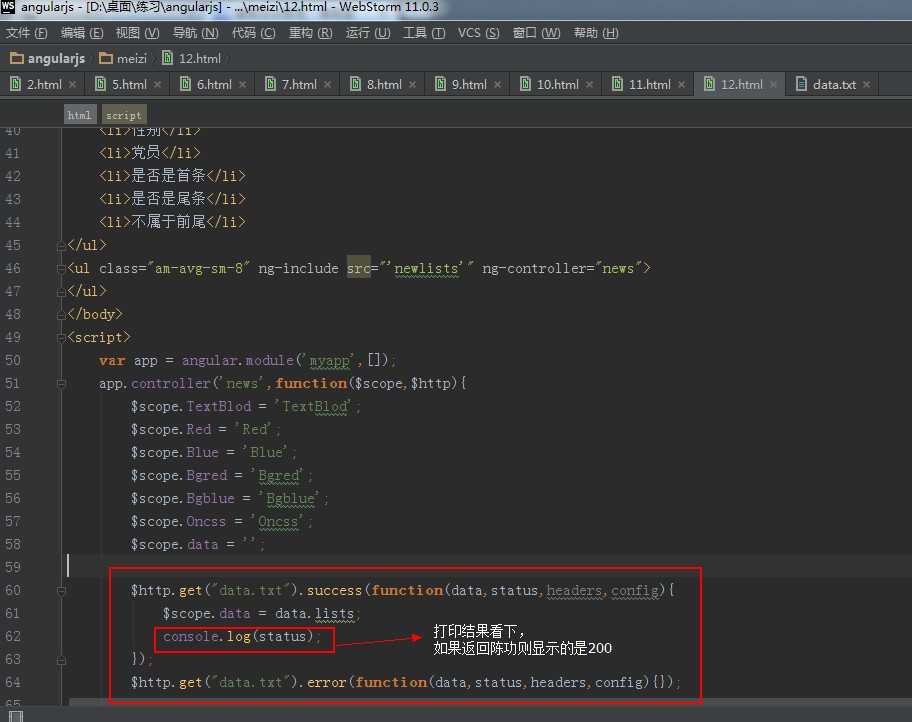Click the text 'newlists' in ng-include
The height and width of the screenshot is (722, 912).
[x=426, y=269]
